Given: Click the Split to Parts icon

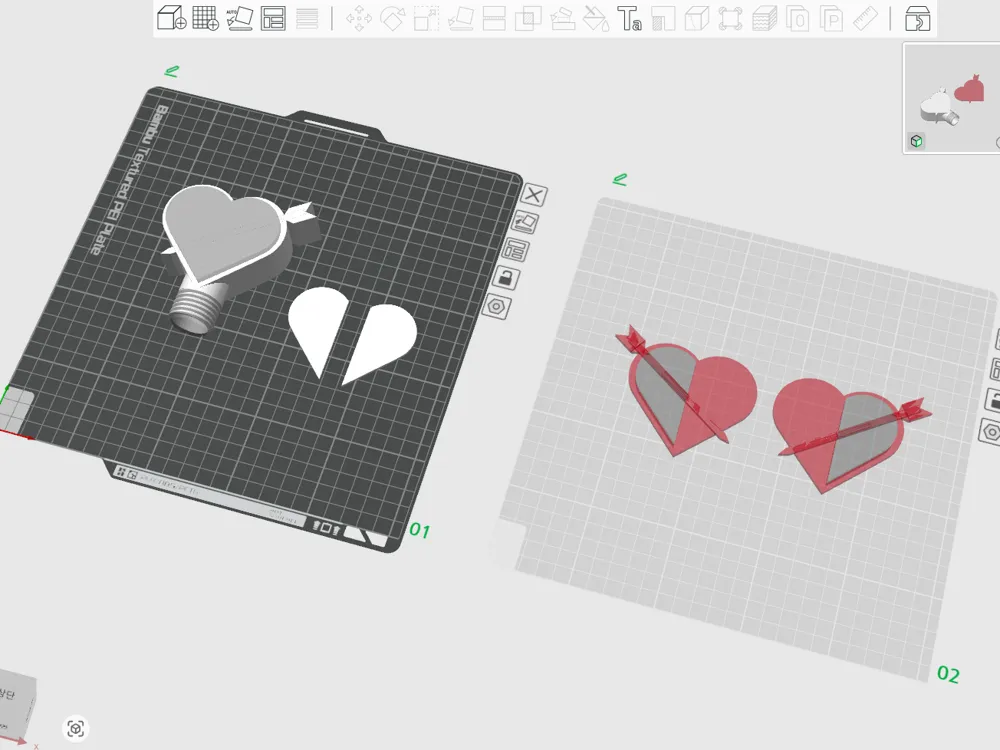Looking at the screenshot, I should (832, 18).
